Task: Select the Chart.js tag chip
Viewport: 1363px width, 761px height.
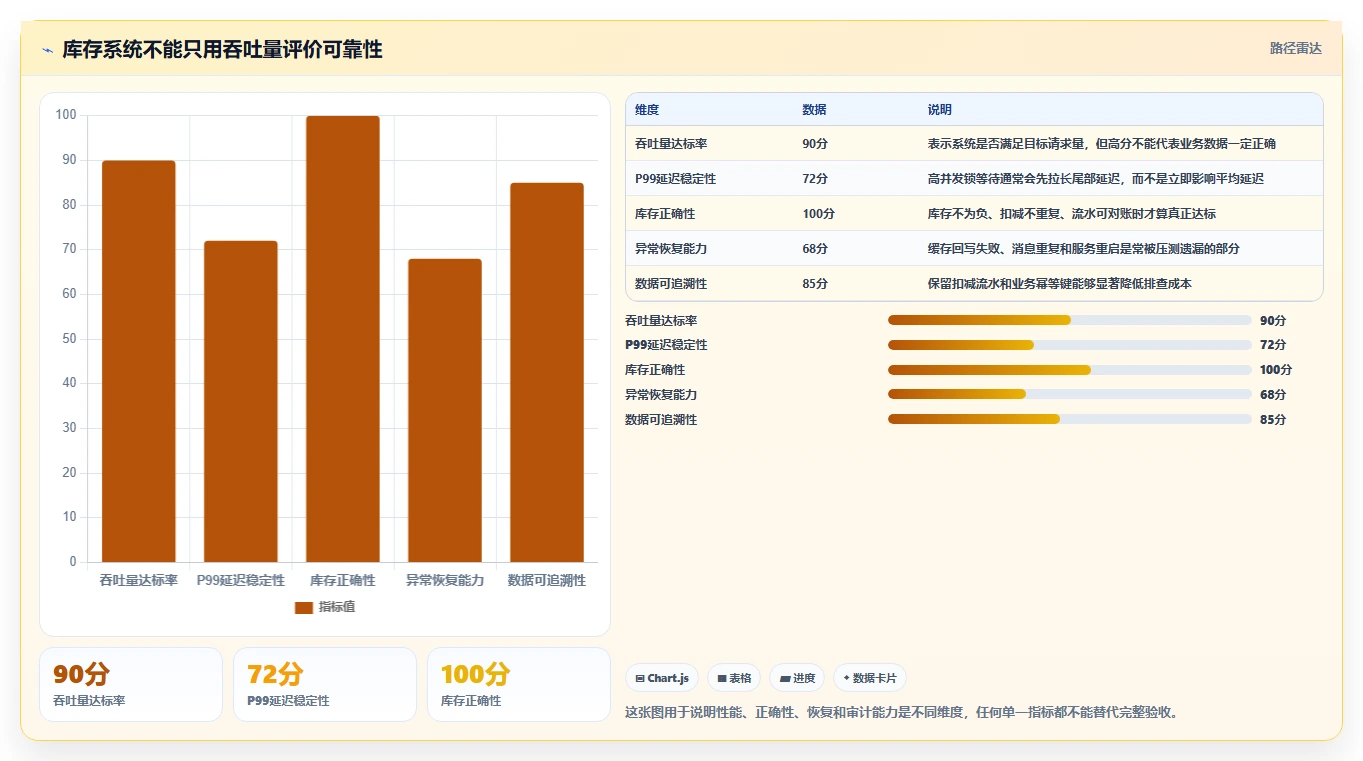Action: pos(662,678)
